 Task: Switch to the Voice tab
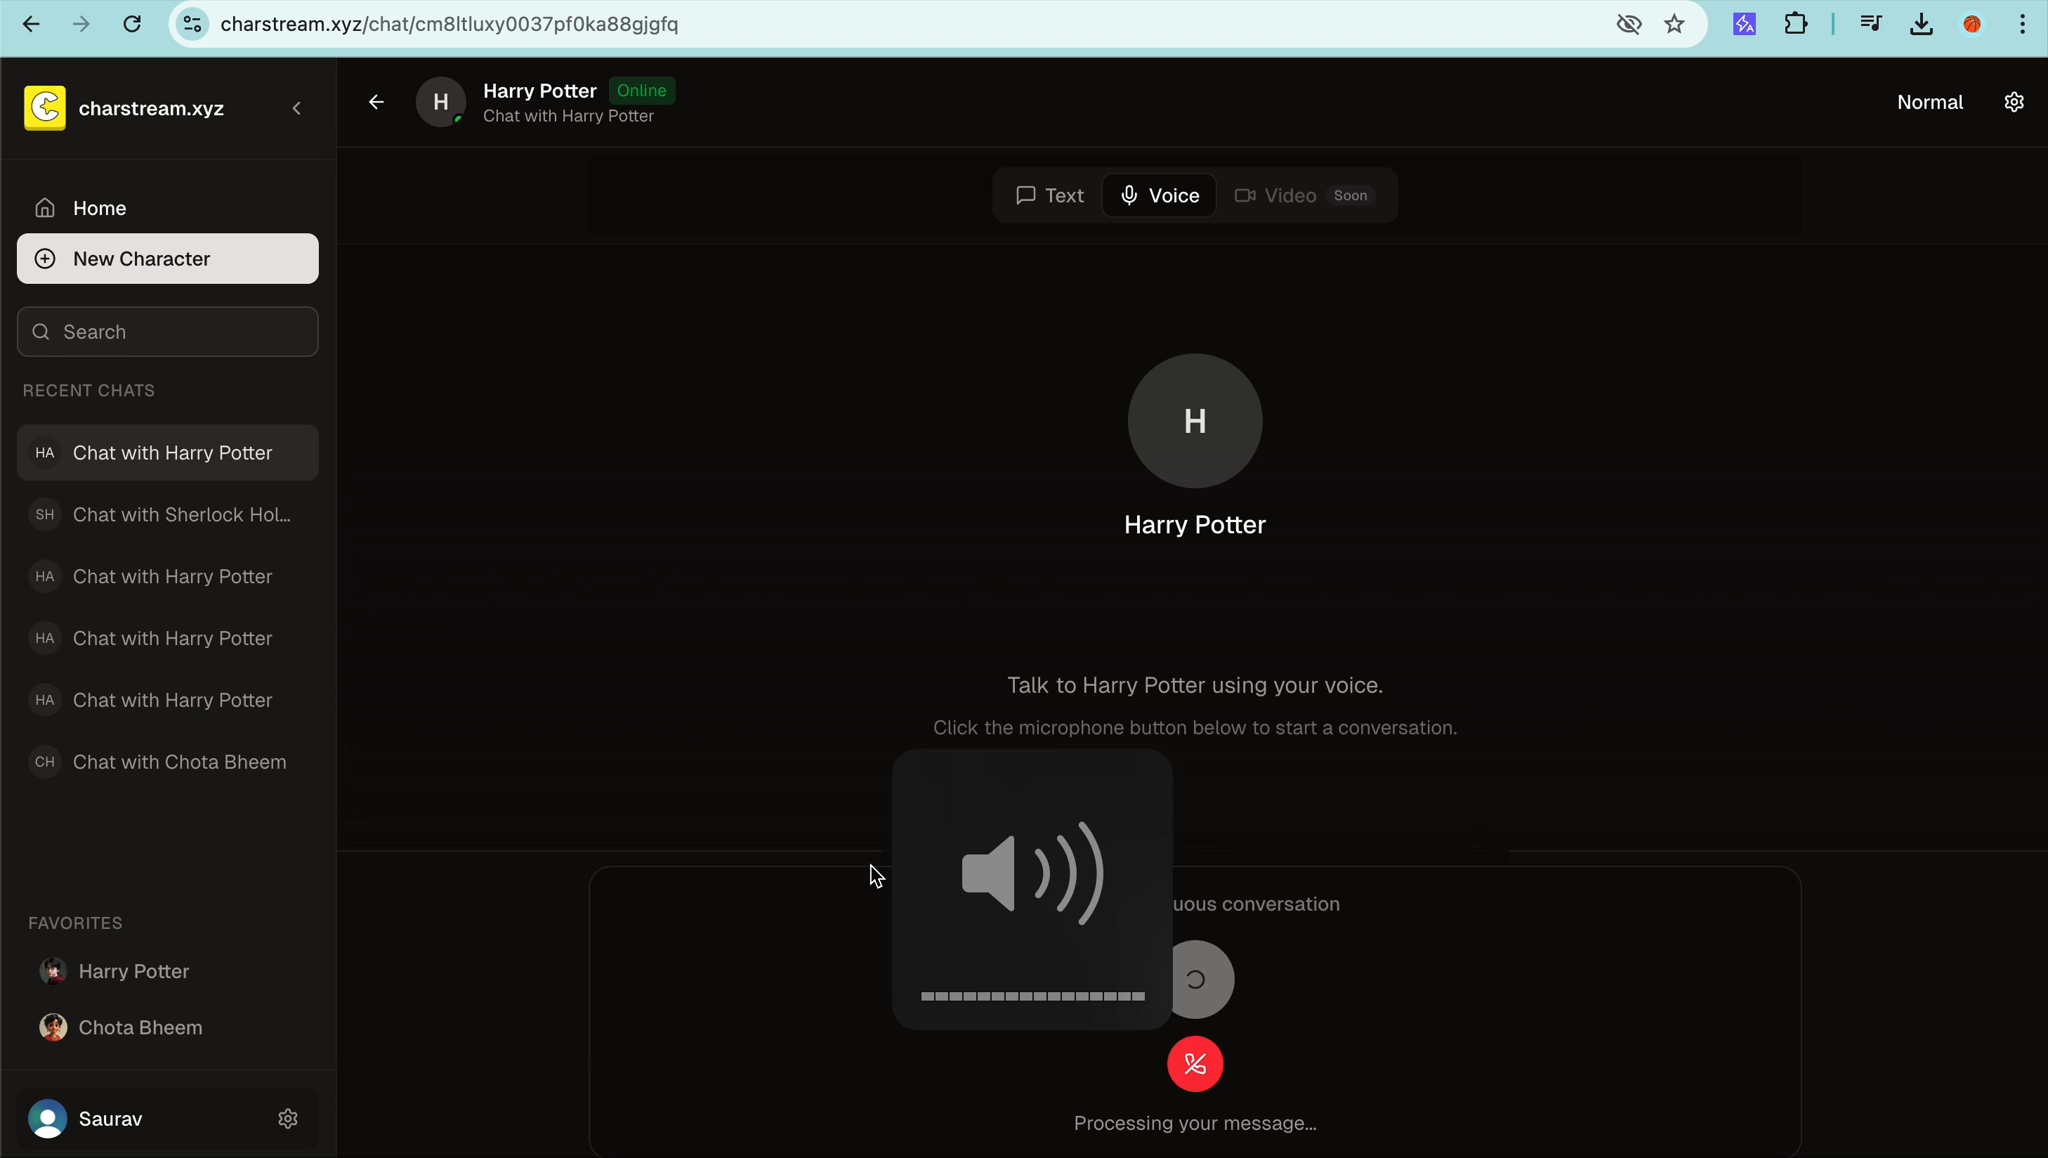pyautogui.click(x=1159, y=196)
